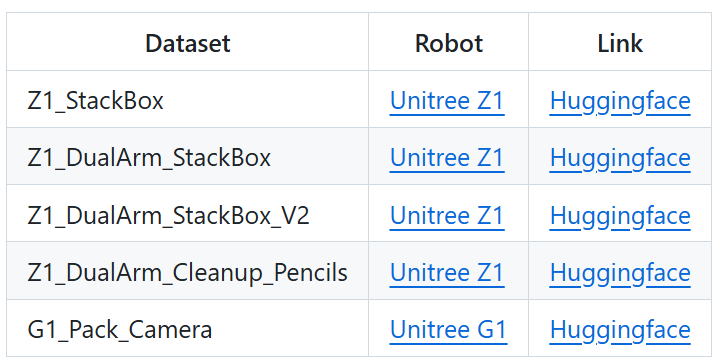This screenshot has width=719, height=364.
Task: Open Unitree Z1 link for Z1_StackBox
Action: [x=447, y=101]
